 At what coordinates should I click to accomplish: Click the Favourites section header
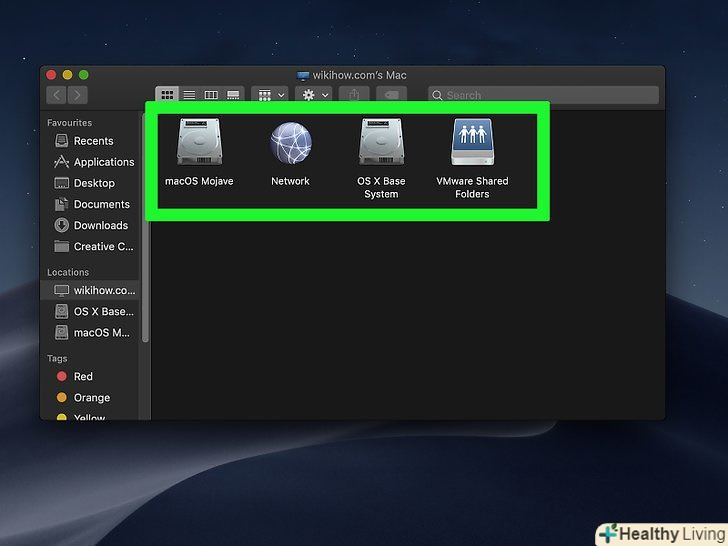[x=70, y=123]
